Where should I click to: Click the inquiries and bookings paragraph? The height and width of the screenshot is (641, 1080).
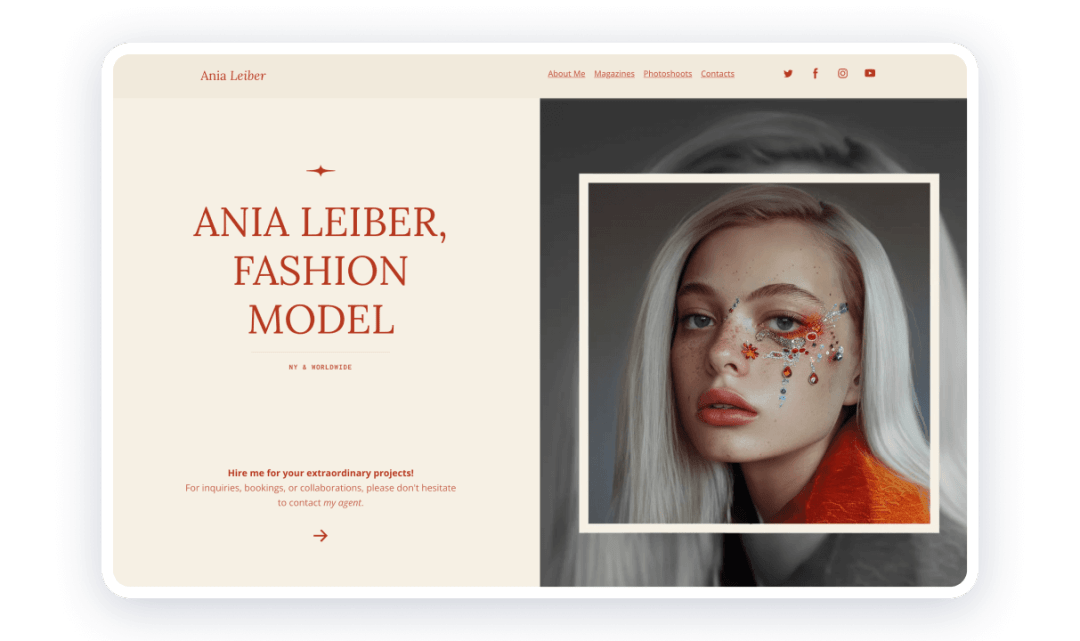pyautogui.click(x=320, y=494)
